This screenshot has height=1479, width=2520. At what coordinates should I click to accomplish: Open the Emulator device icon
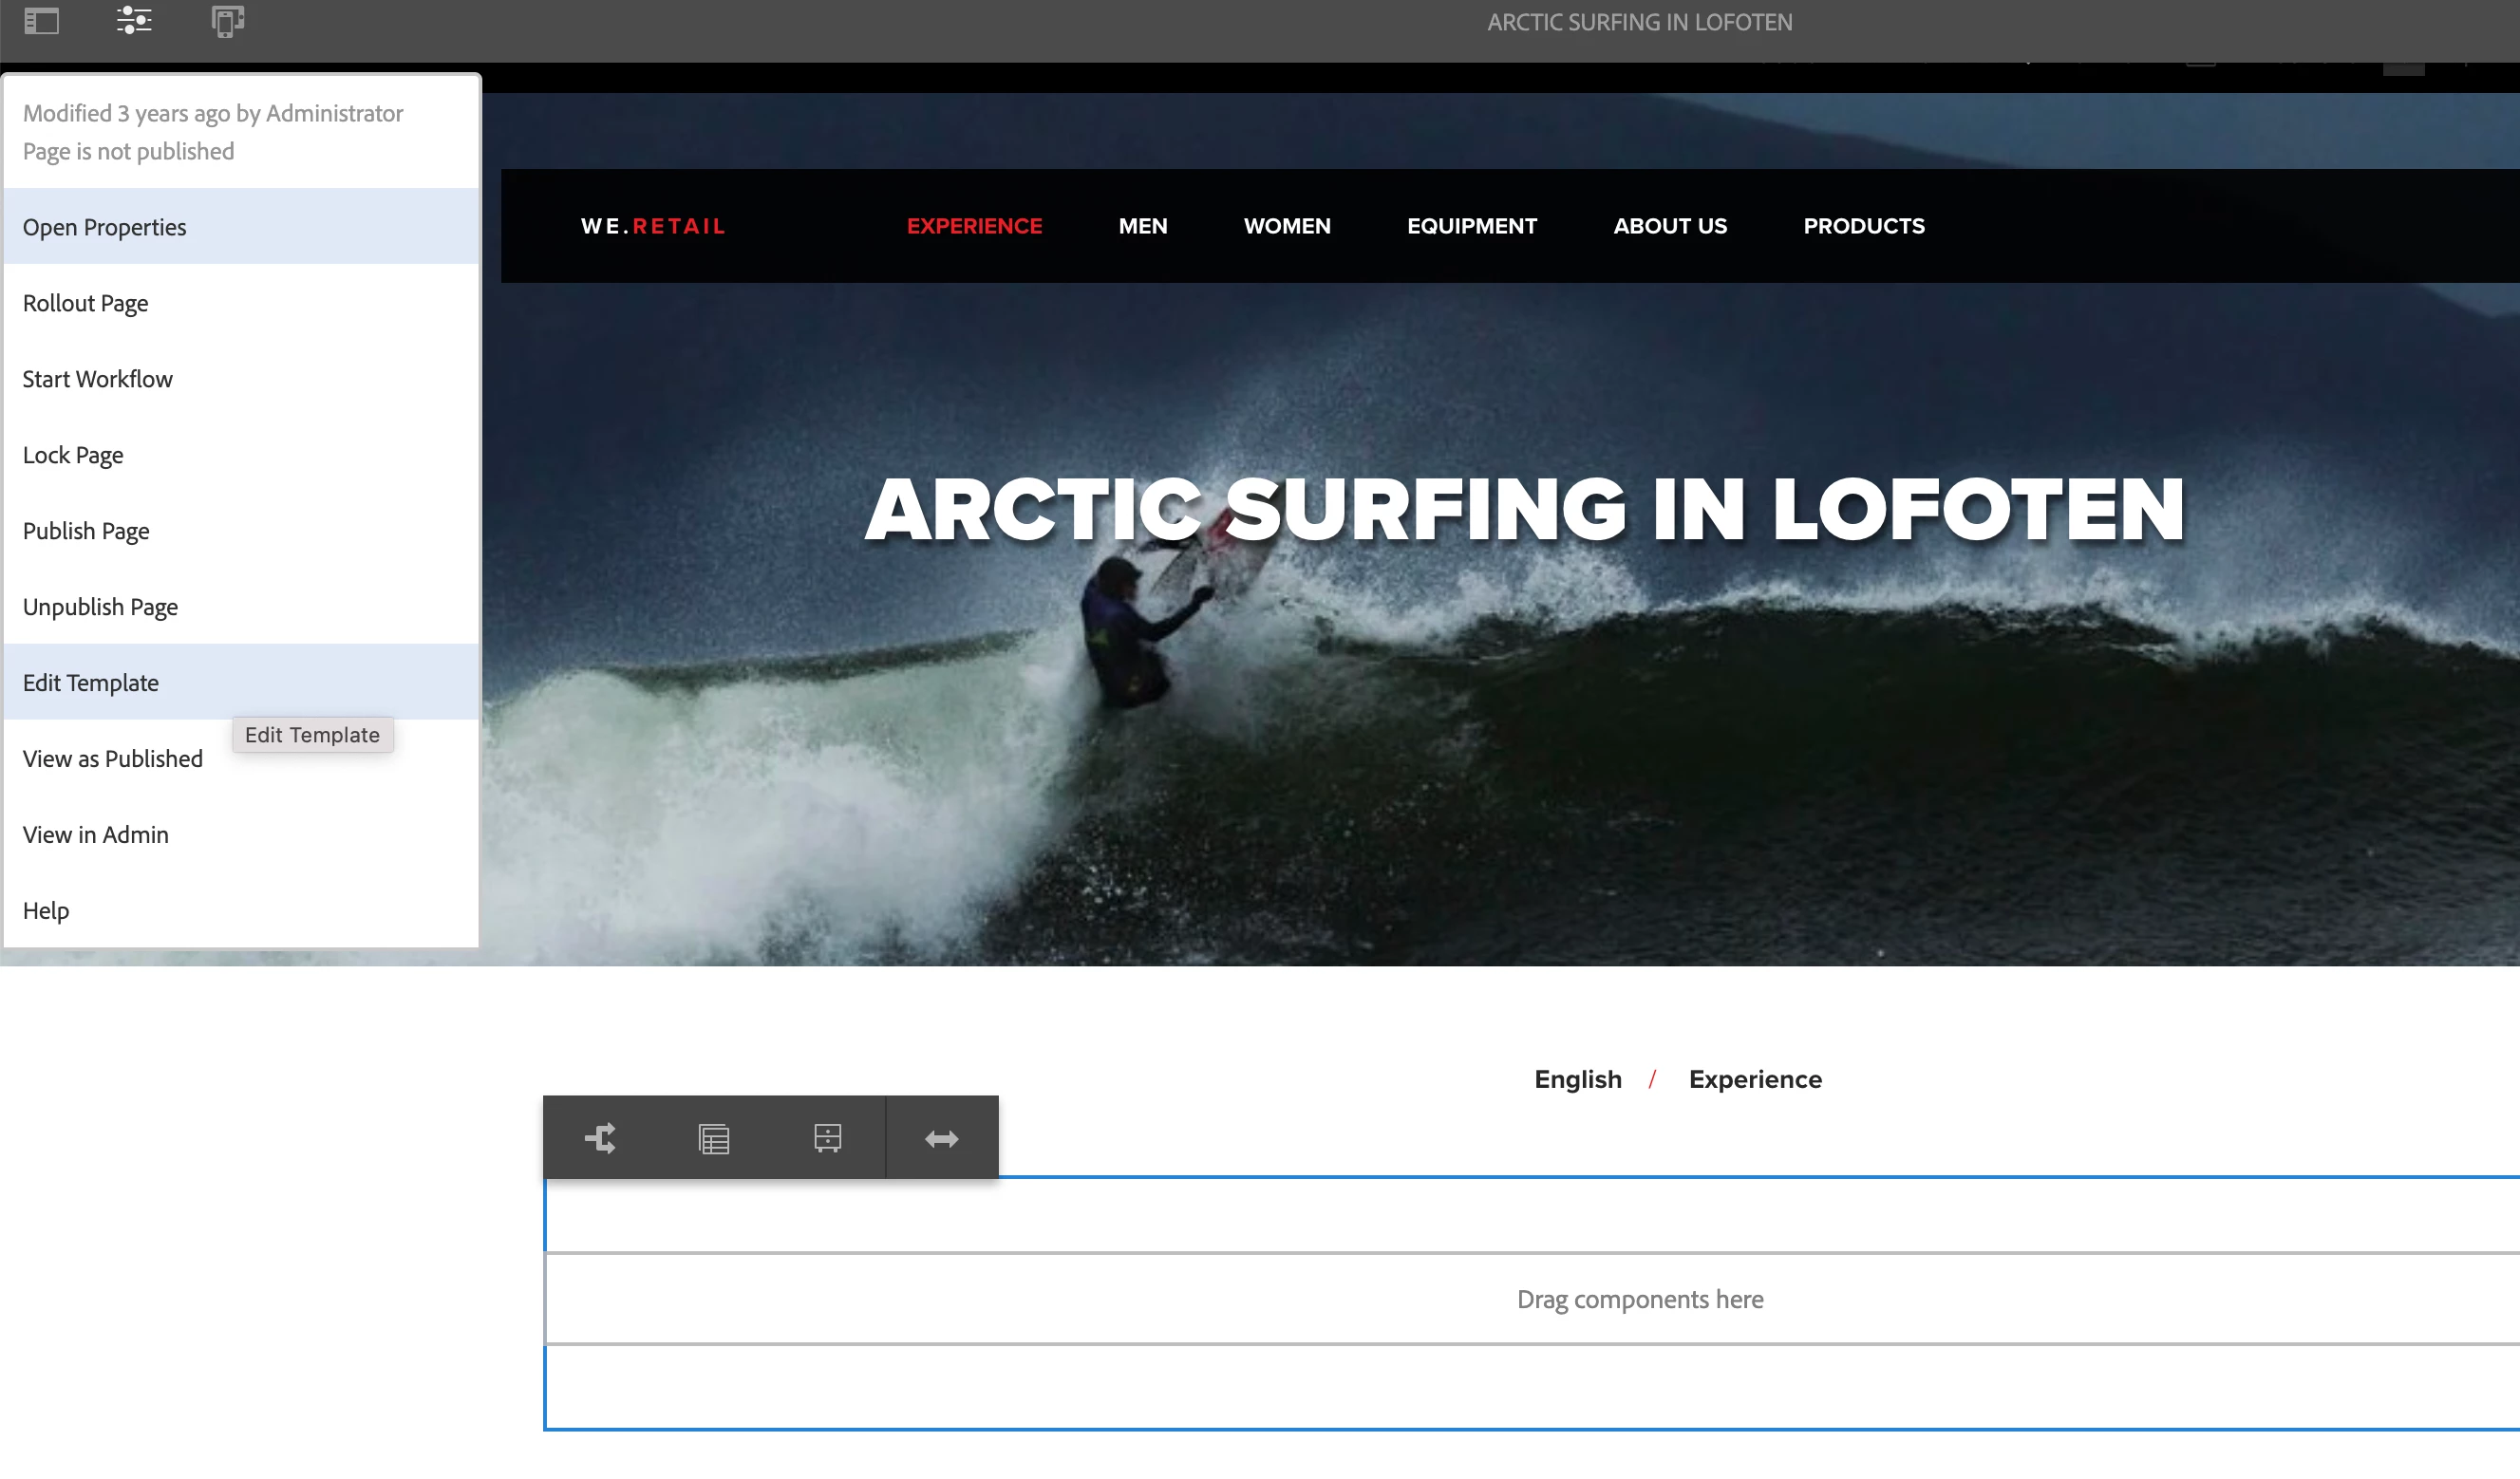228,21
